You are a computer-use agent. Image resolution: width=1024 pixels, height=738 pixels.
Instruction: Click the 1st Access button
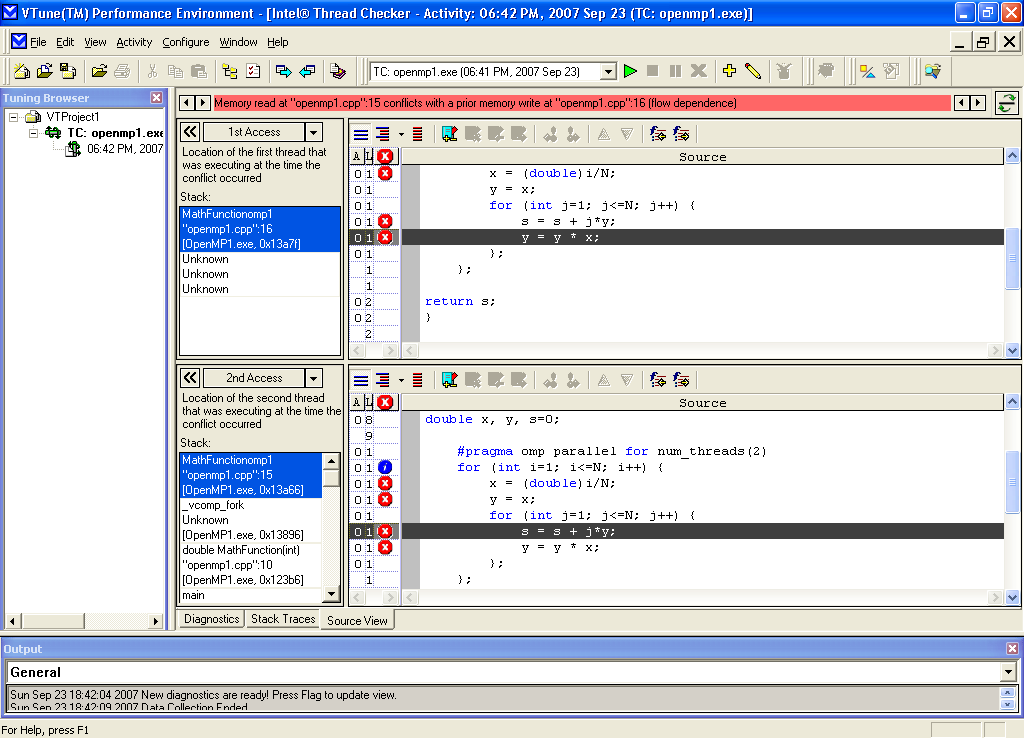pos(254,132)
